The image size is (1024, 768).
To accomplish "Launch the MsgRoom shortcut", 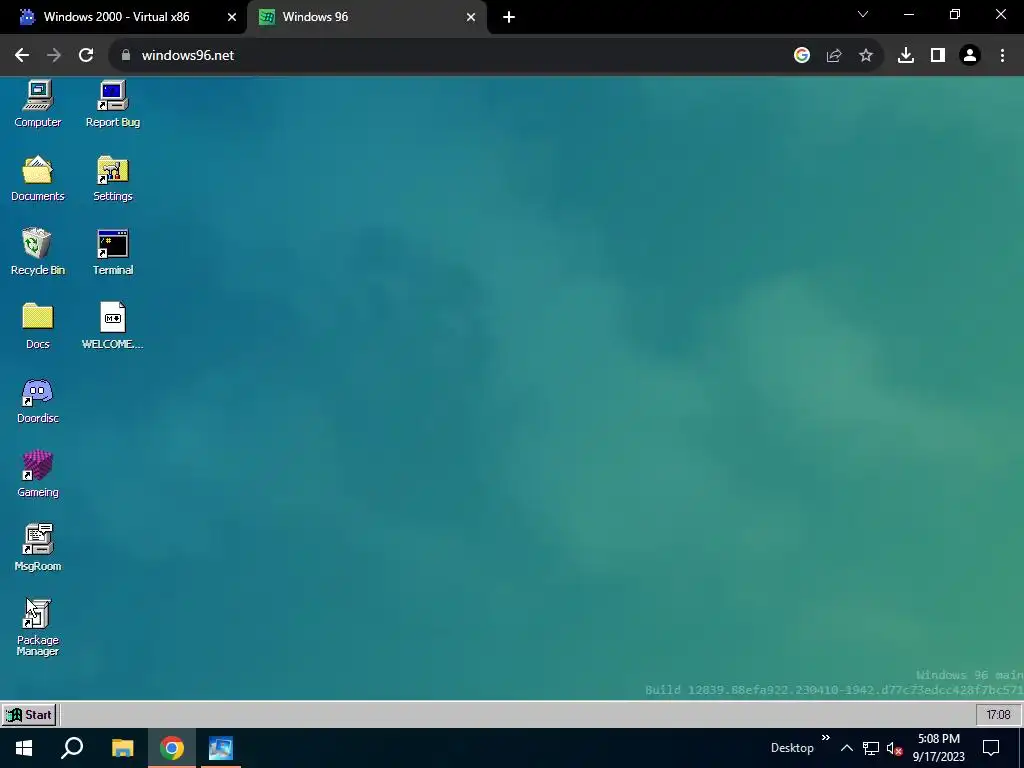I will [38, 548].
